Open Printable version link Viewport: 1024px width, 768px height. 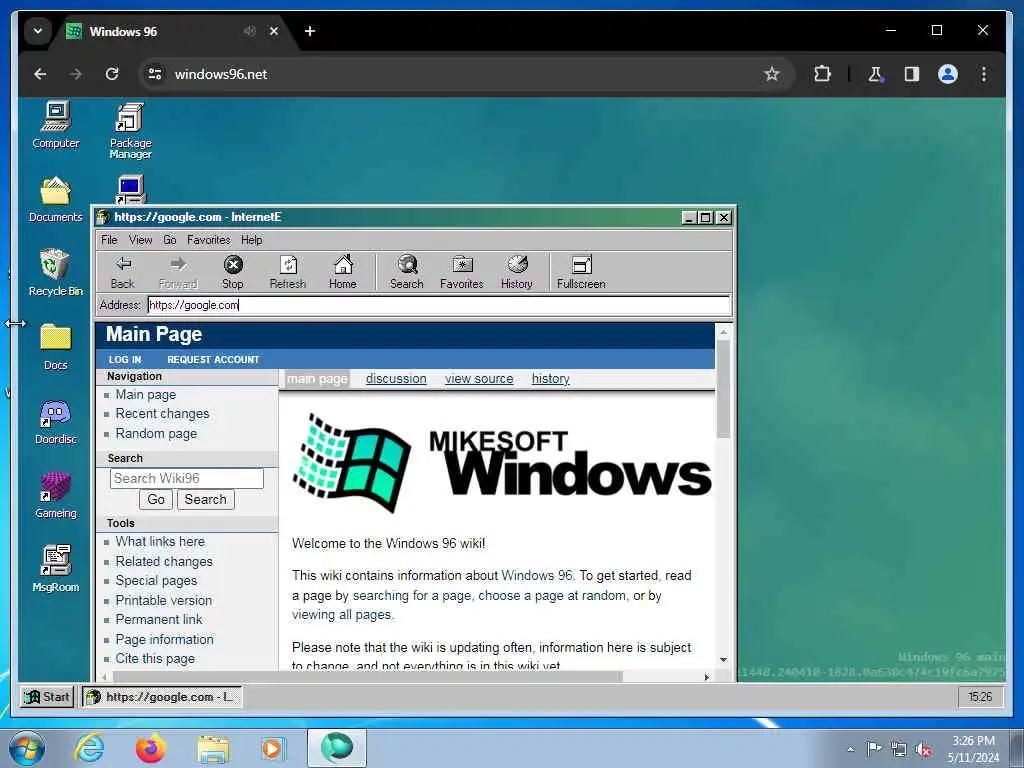click(163, 600)
